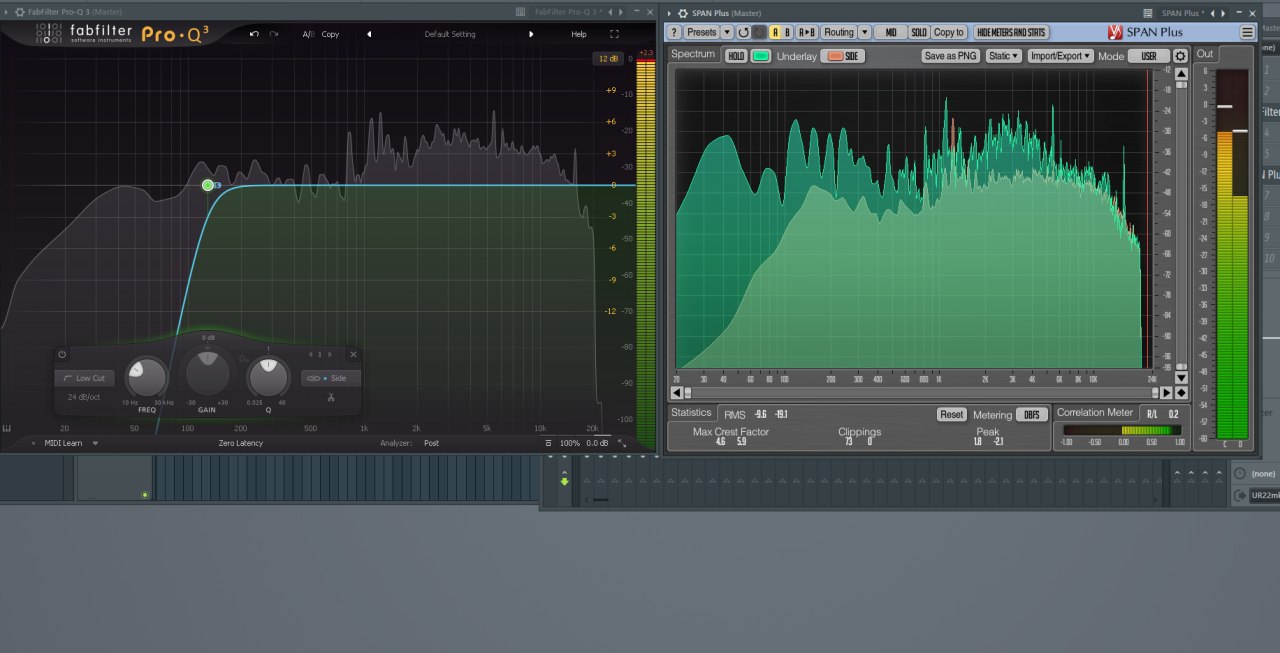Open SPAN Plus plugin settings gear

pyautogui.click(x=682, y=13)
